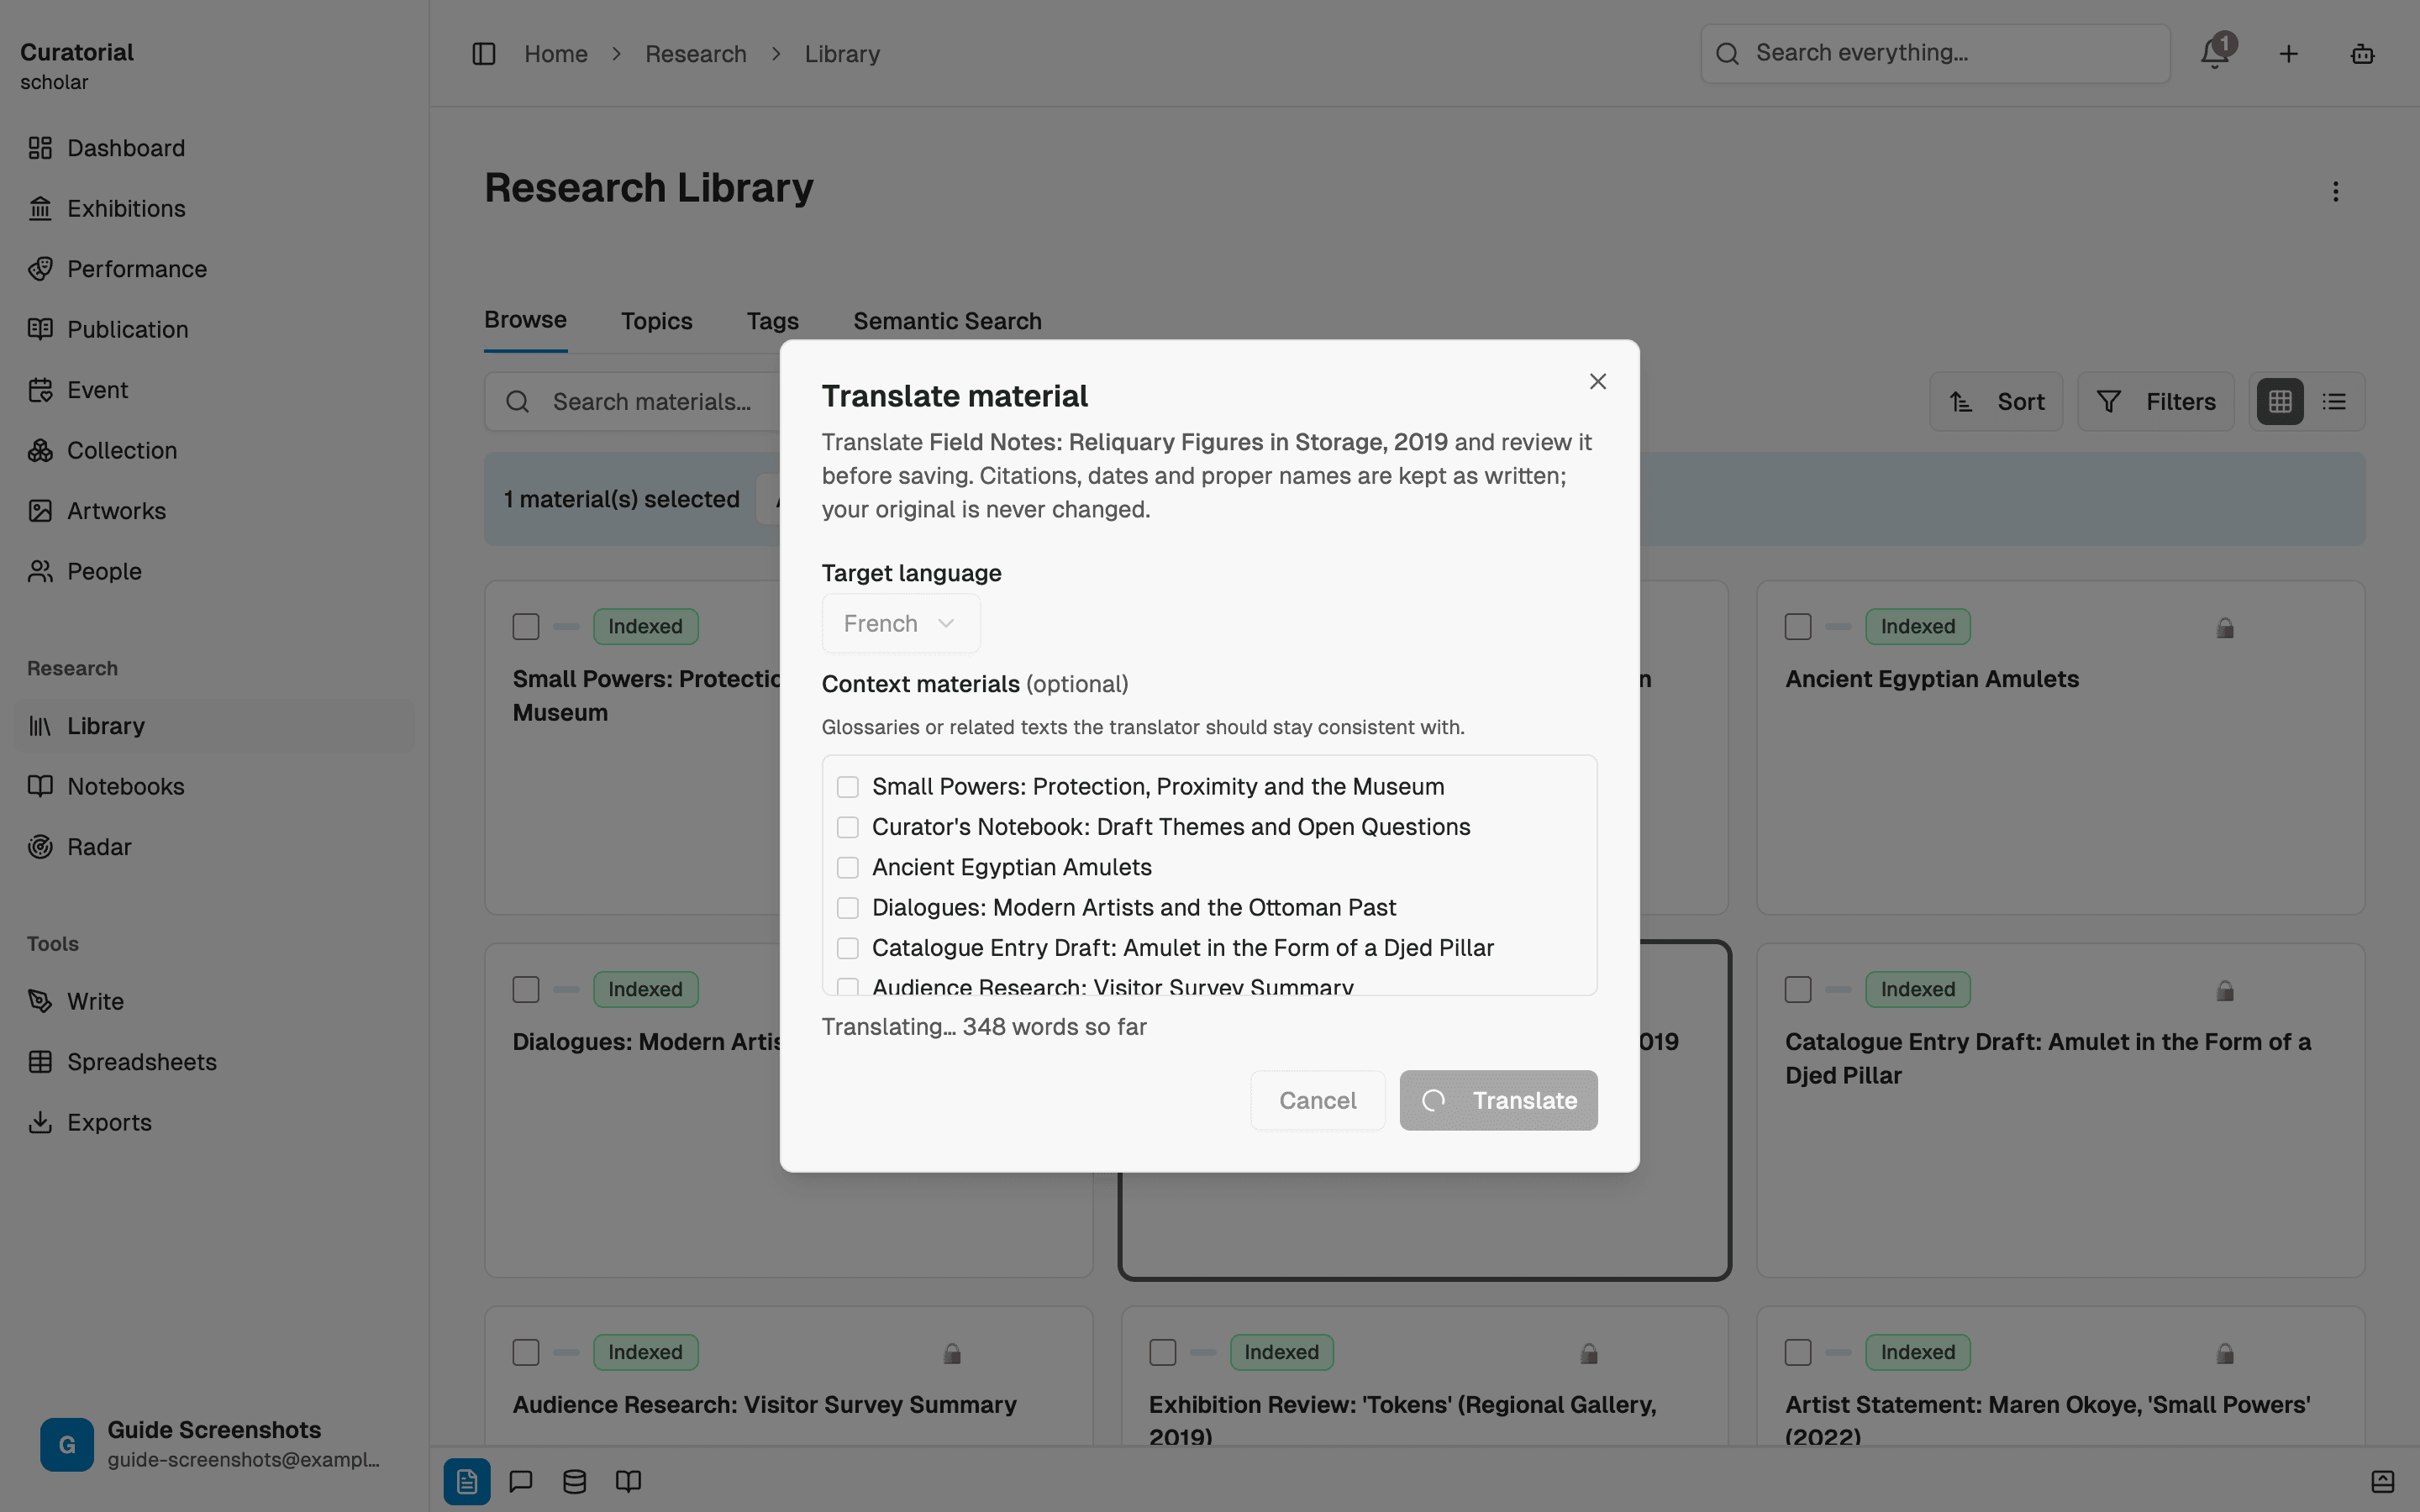Open the Research Library more options menu

(2336, 191)
